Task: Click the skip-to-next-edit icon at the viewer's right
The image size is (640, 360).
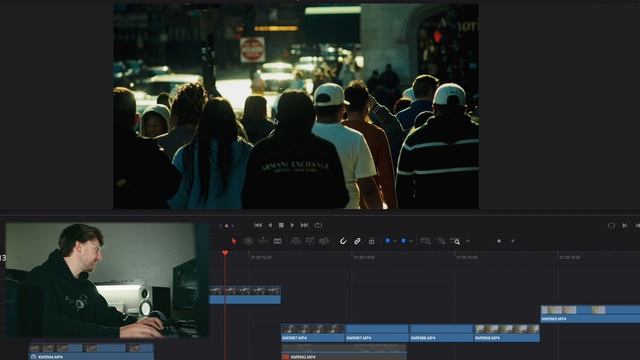Action: coord(624,225)
